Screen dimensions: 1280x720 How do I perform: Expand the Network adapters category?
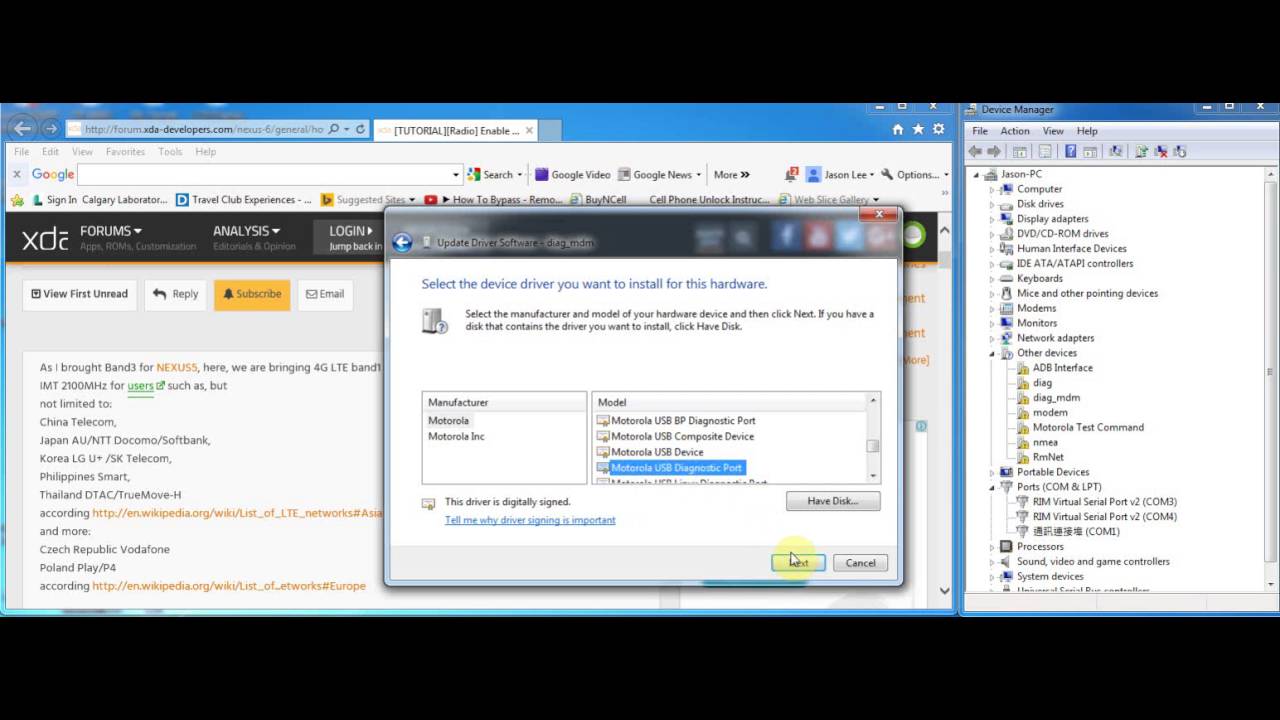click(993, 338)
